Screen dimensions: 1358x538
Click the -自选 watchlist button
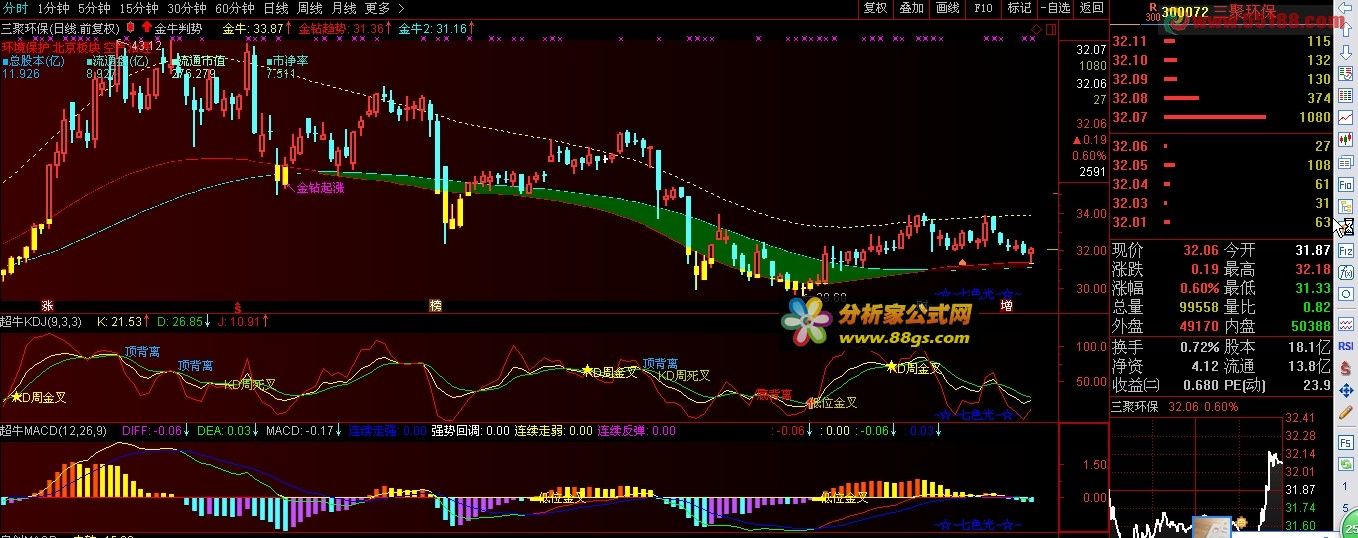(1054, 8)
